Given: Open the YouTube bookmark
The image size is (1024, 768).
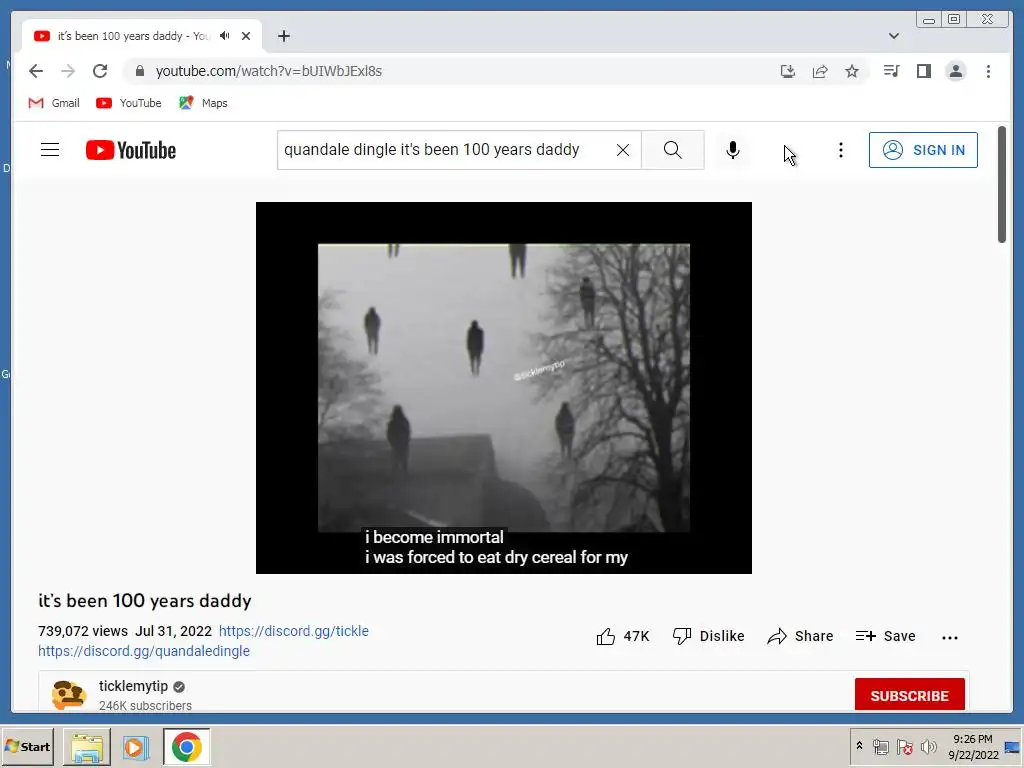Looking at the screenshot, I should (129, 103).
